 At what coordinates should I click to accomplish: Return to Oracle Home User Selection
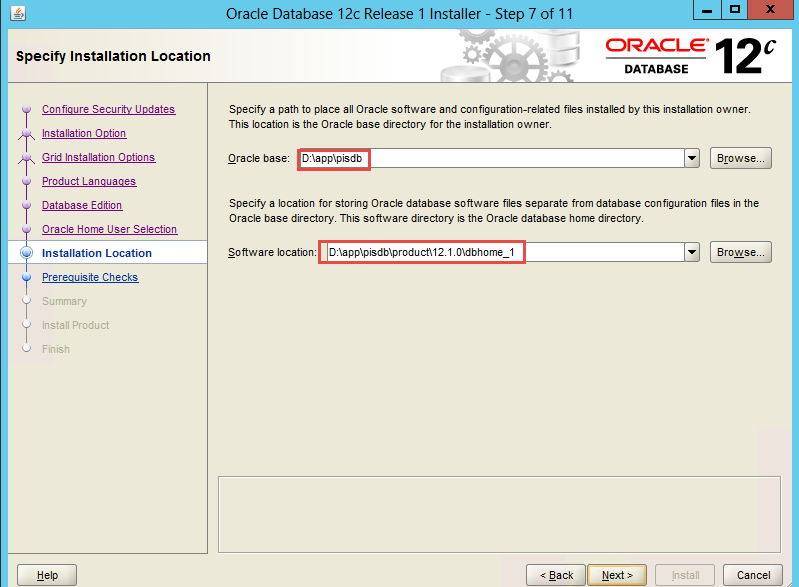click(109, 229)
